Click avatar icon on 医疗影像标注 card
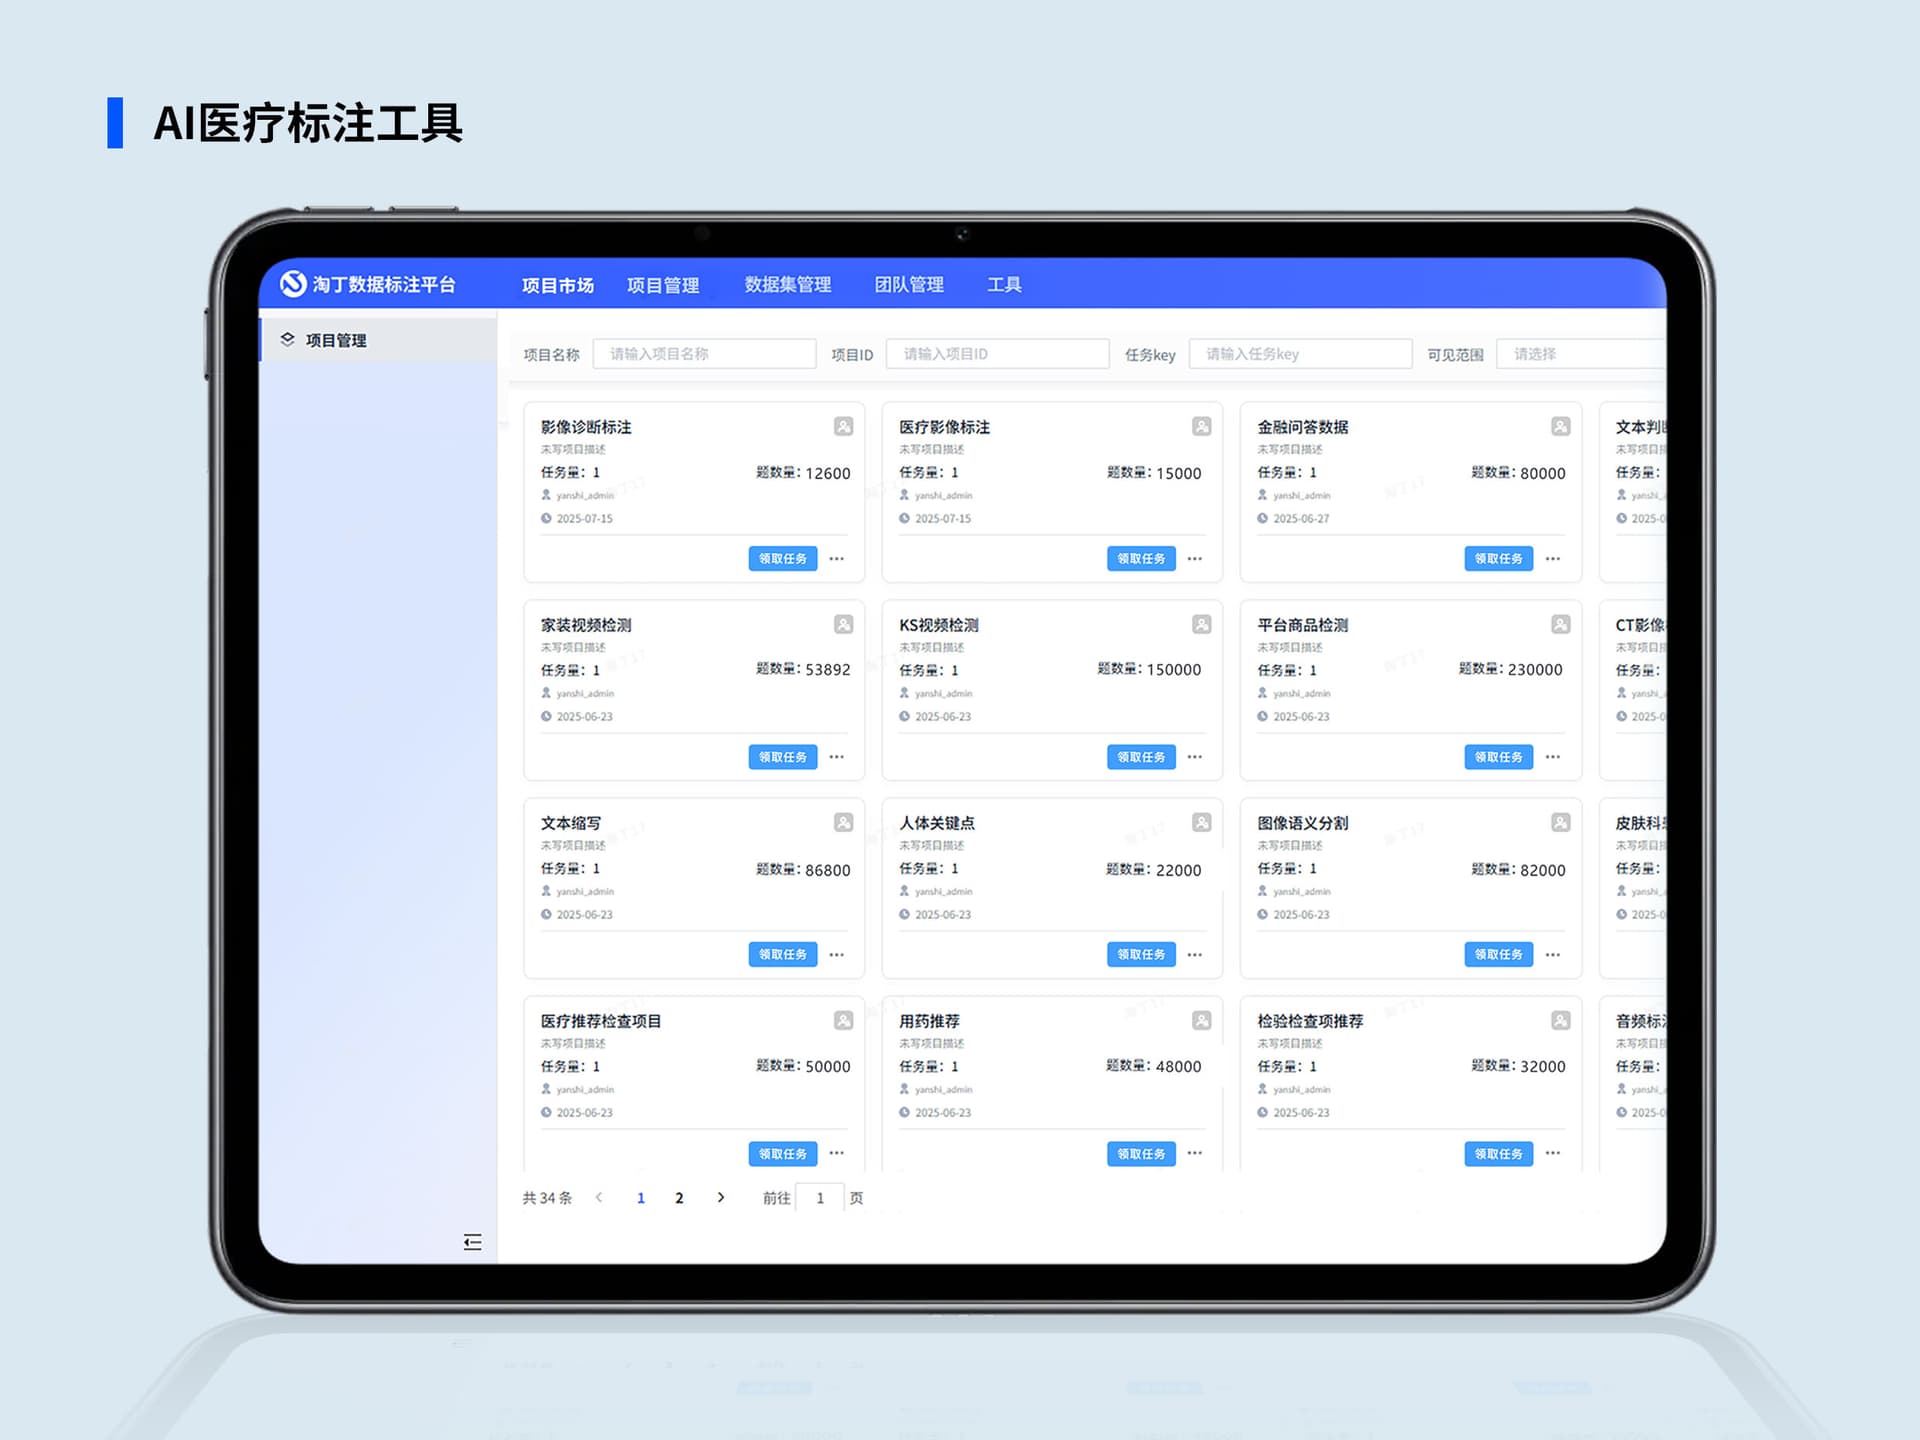Screen dimensions: 1920x1440 (x=1201, y=427)
